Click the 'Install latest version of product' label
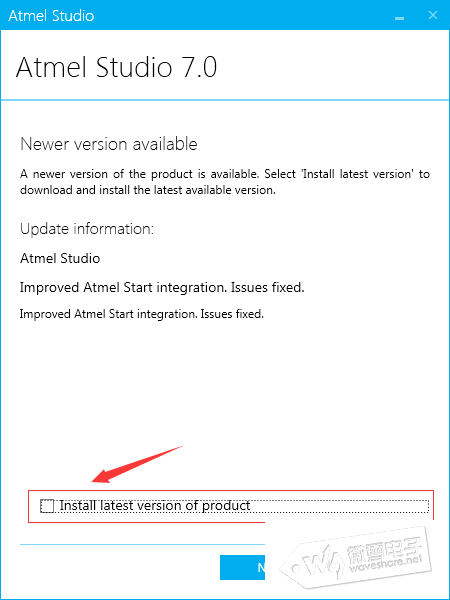 coord(155,505)
